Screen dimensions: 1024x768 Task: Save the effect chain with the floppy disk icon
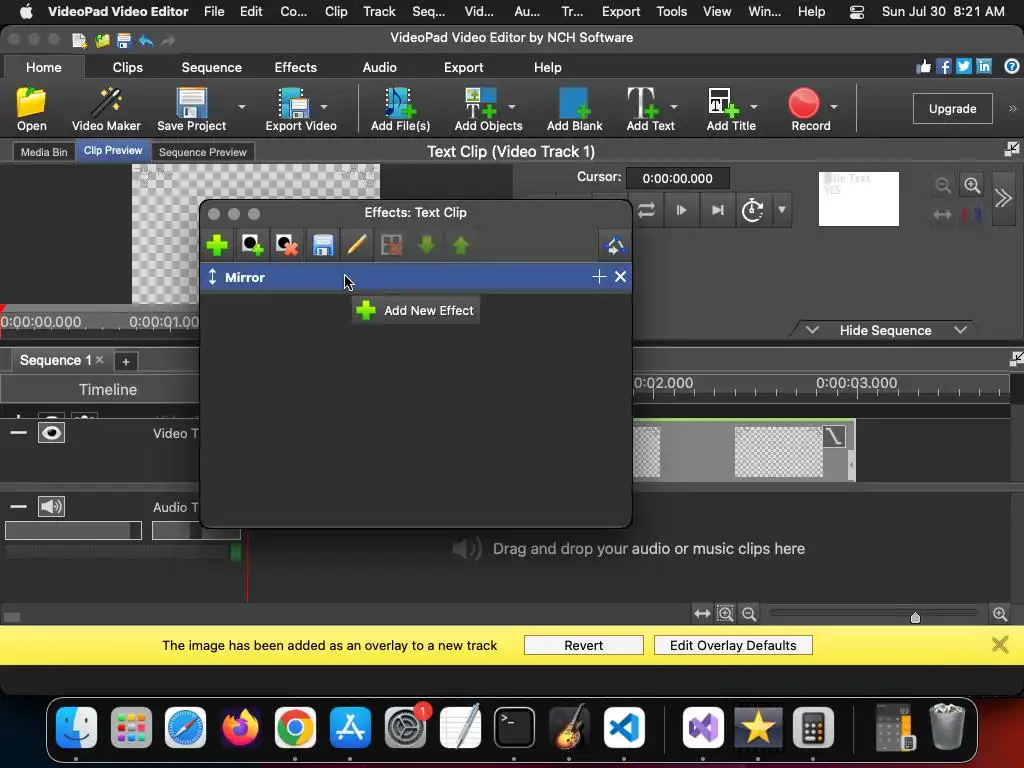click(323, 246)
